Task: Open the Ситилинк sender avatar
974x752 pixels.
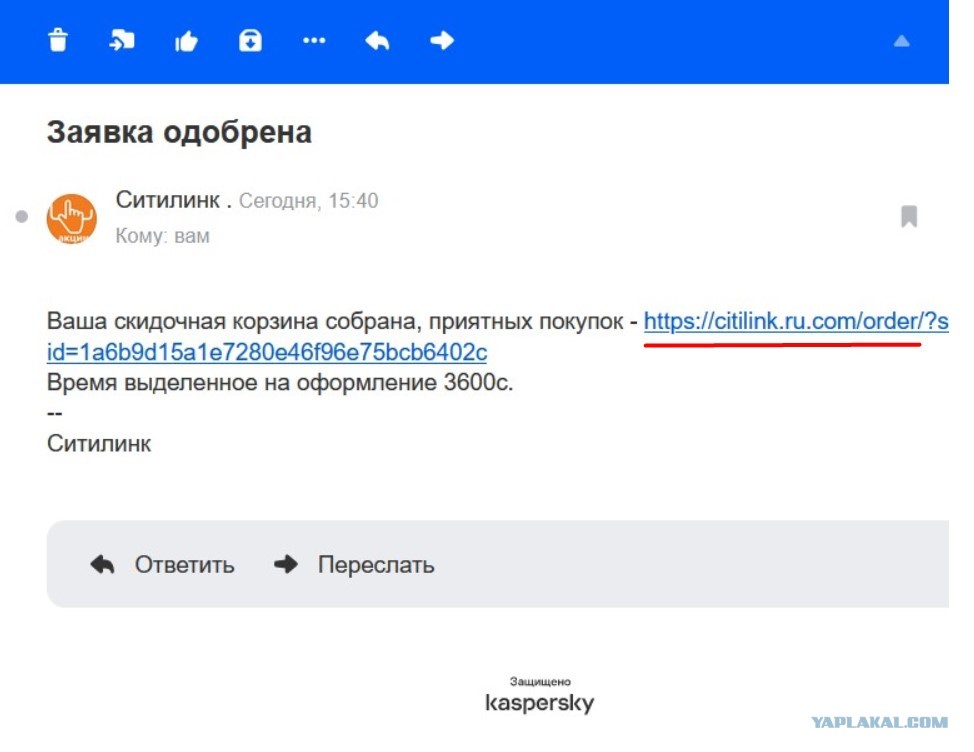Action: click(71, 219)
